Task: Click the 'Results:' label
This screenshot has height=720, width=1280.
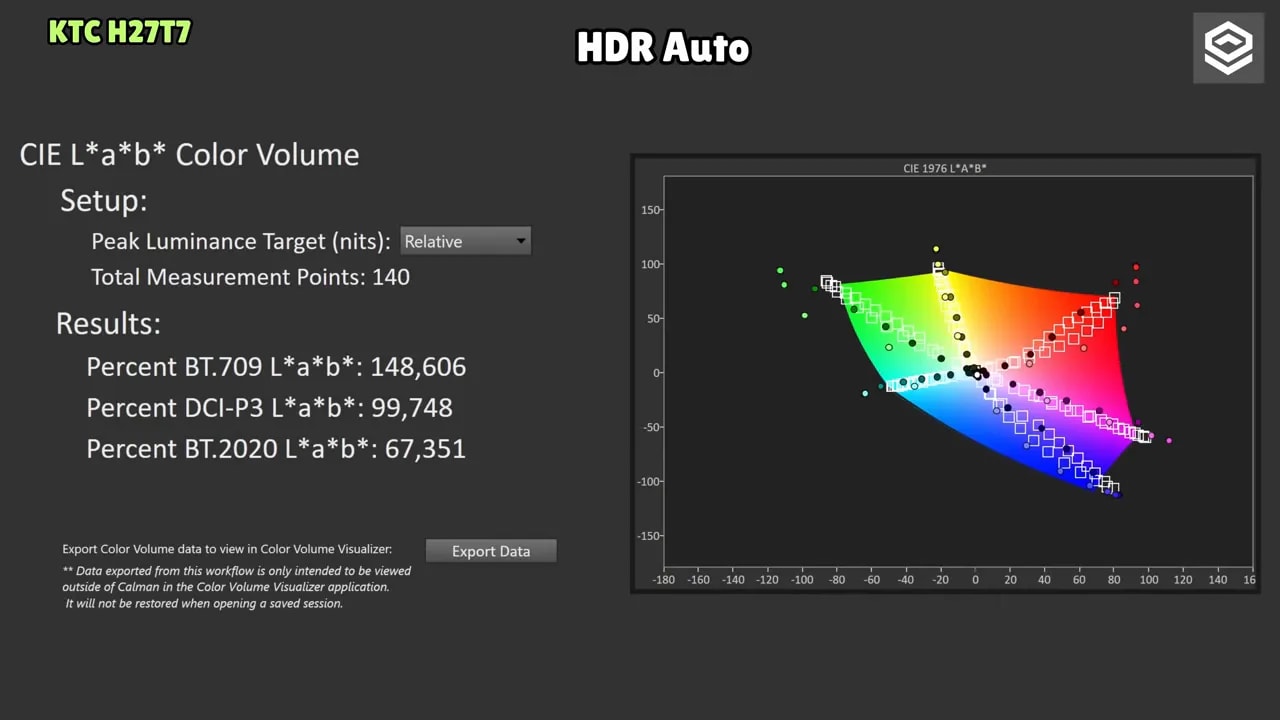Action: 108,323
